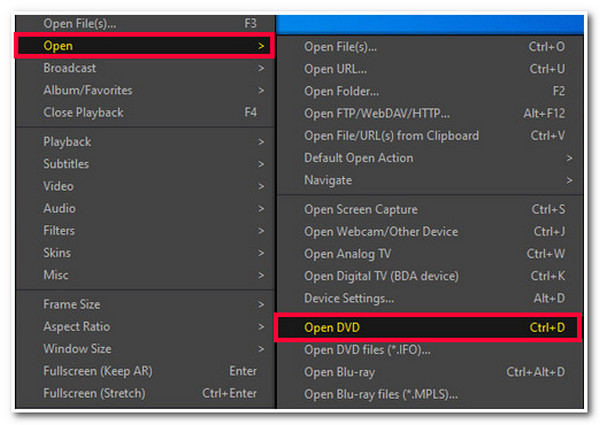Open the Filters submenu
600x425 pixels.
click(145, 231)
